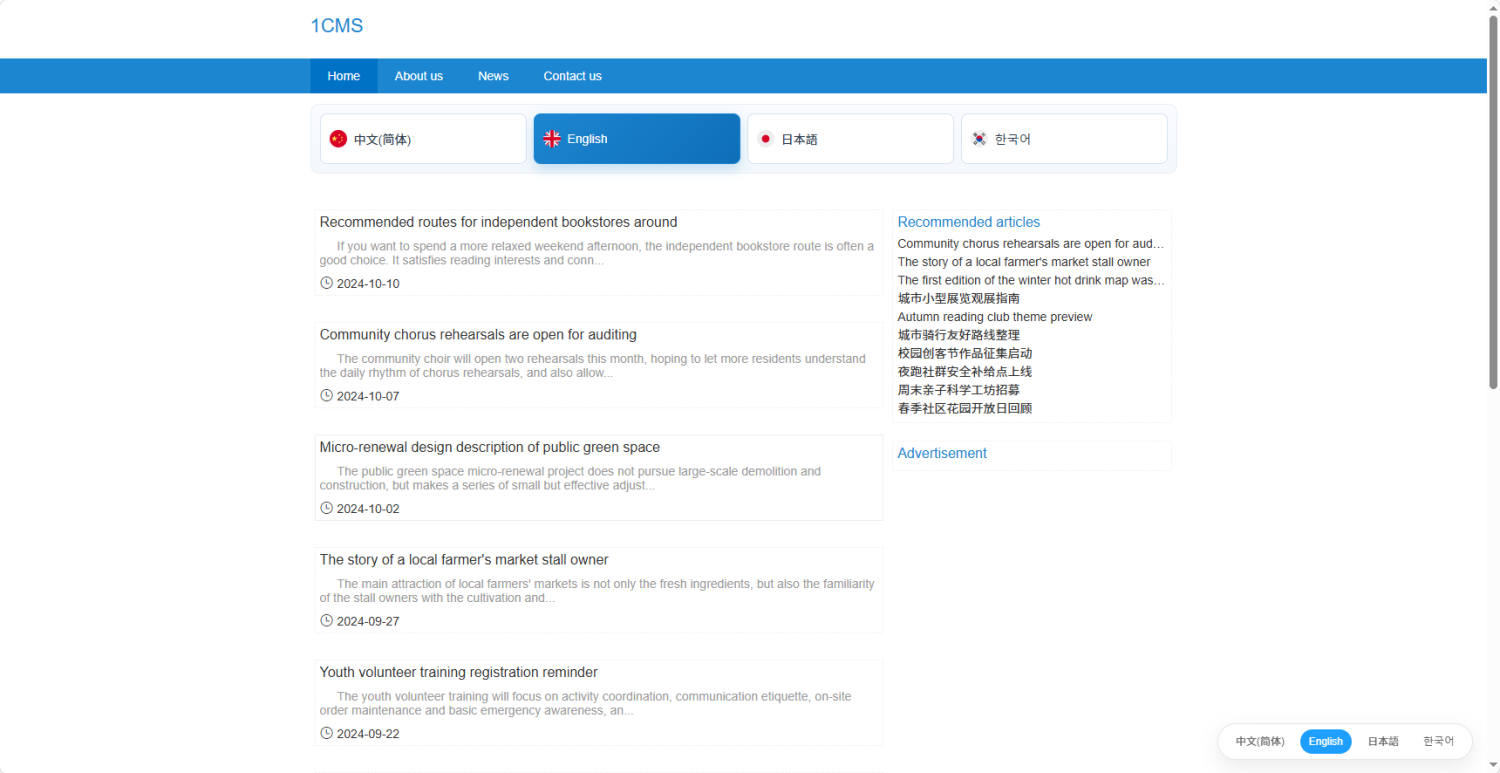This screenshot has height=773, width=1500.
Task: Open the Contact us menu item
Action: 573,76
